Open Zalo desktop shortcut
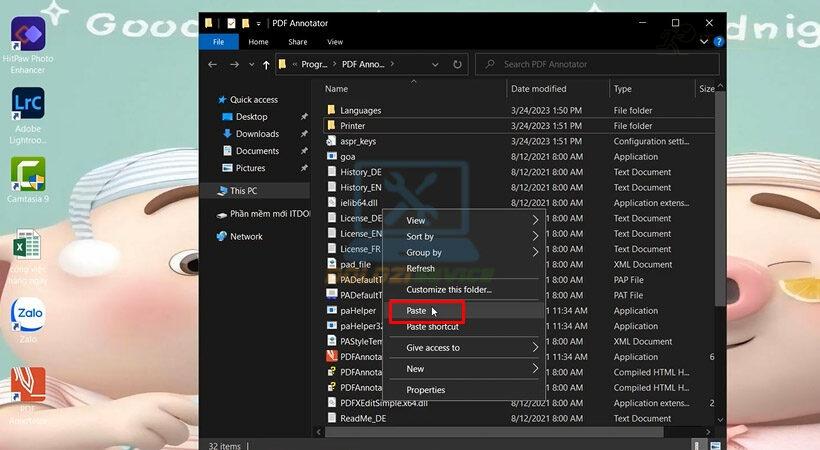 [28, 316]
